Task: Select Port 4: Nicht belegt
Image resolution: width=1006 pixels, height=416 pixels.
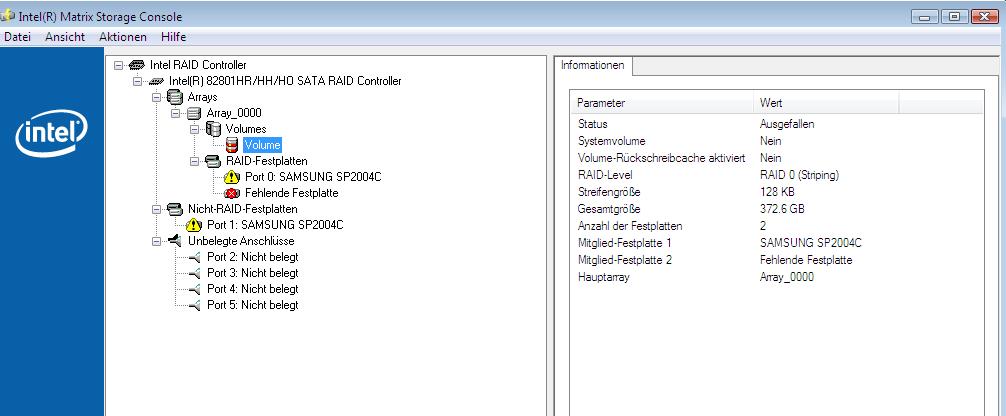Action: click(252, 290)
